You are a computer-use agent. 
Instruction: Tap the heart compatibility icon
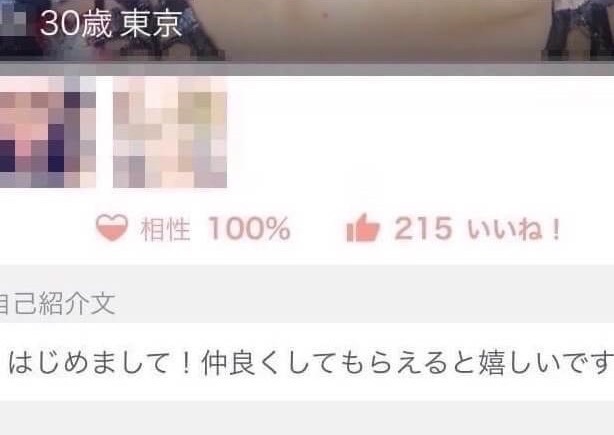point(112,227)
